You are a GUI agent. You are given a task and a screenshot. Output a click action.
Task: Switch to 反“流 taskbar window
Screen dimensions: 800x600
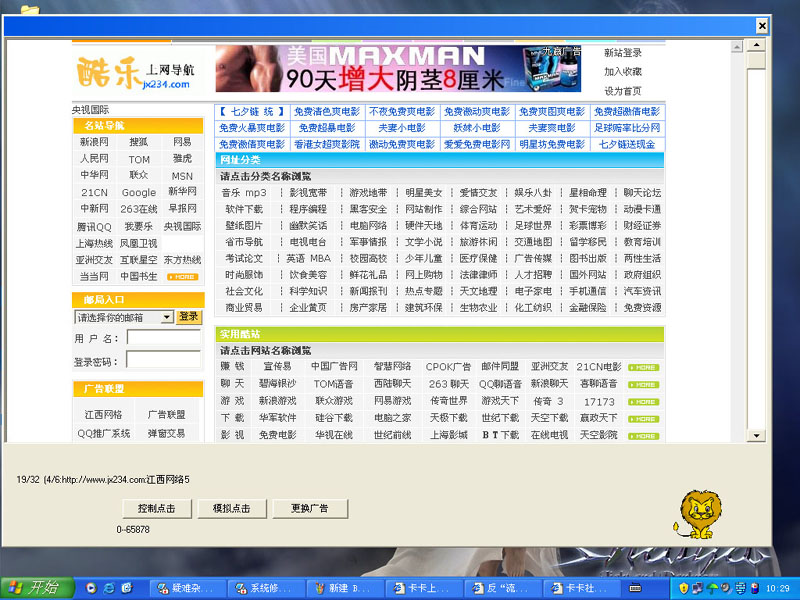[x=503, y=588]
